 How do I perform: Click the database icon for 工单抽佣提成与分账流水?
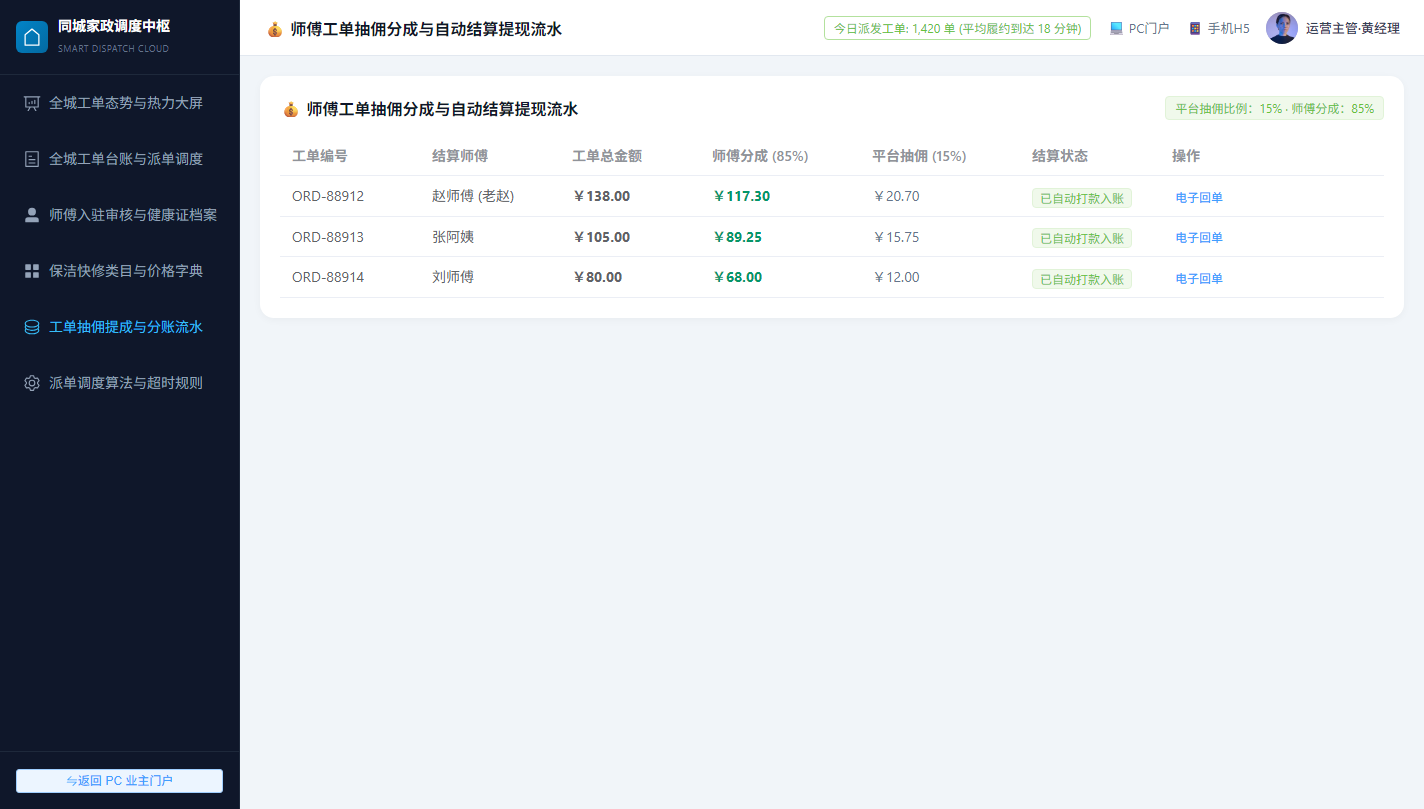[x=32, y=327]
